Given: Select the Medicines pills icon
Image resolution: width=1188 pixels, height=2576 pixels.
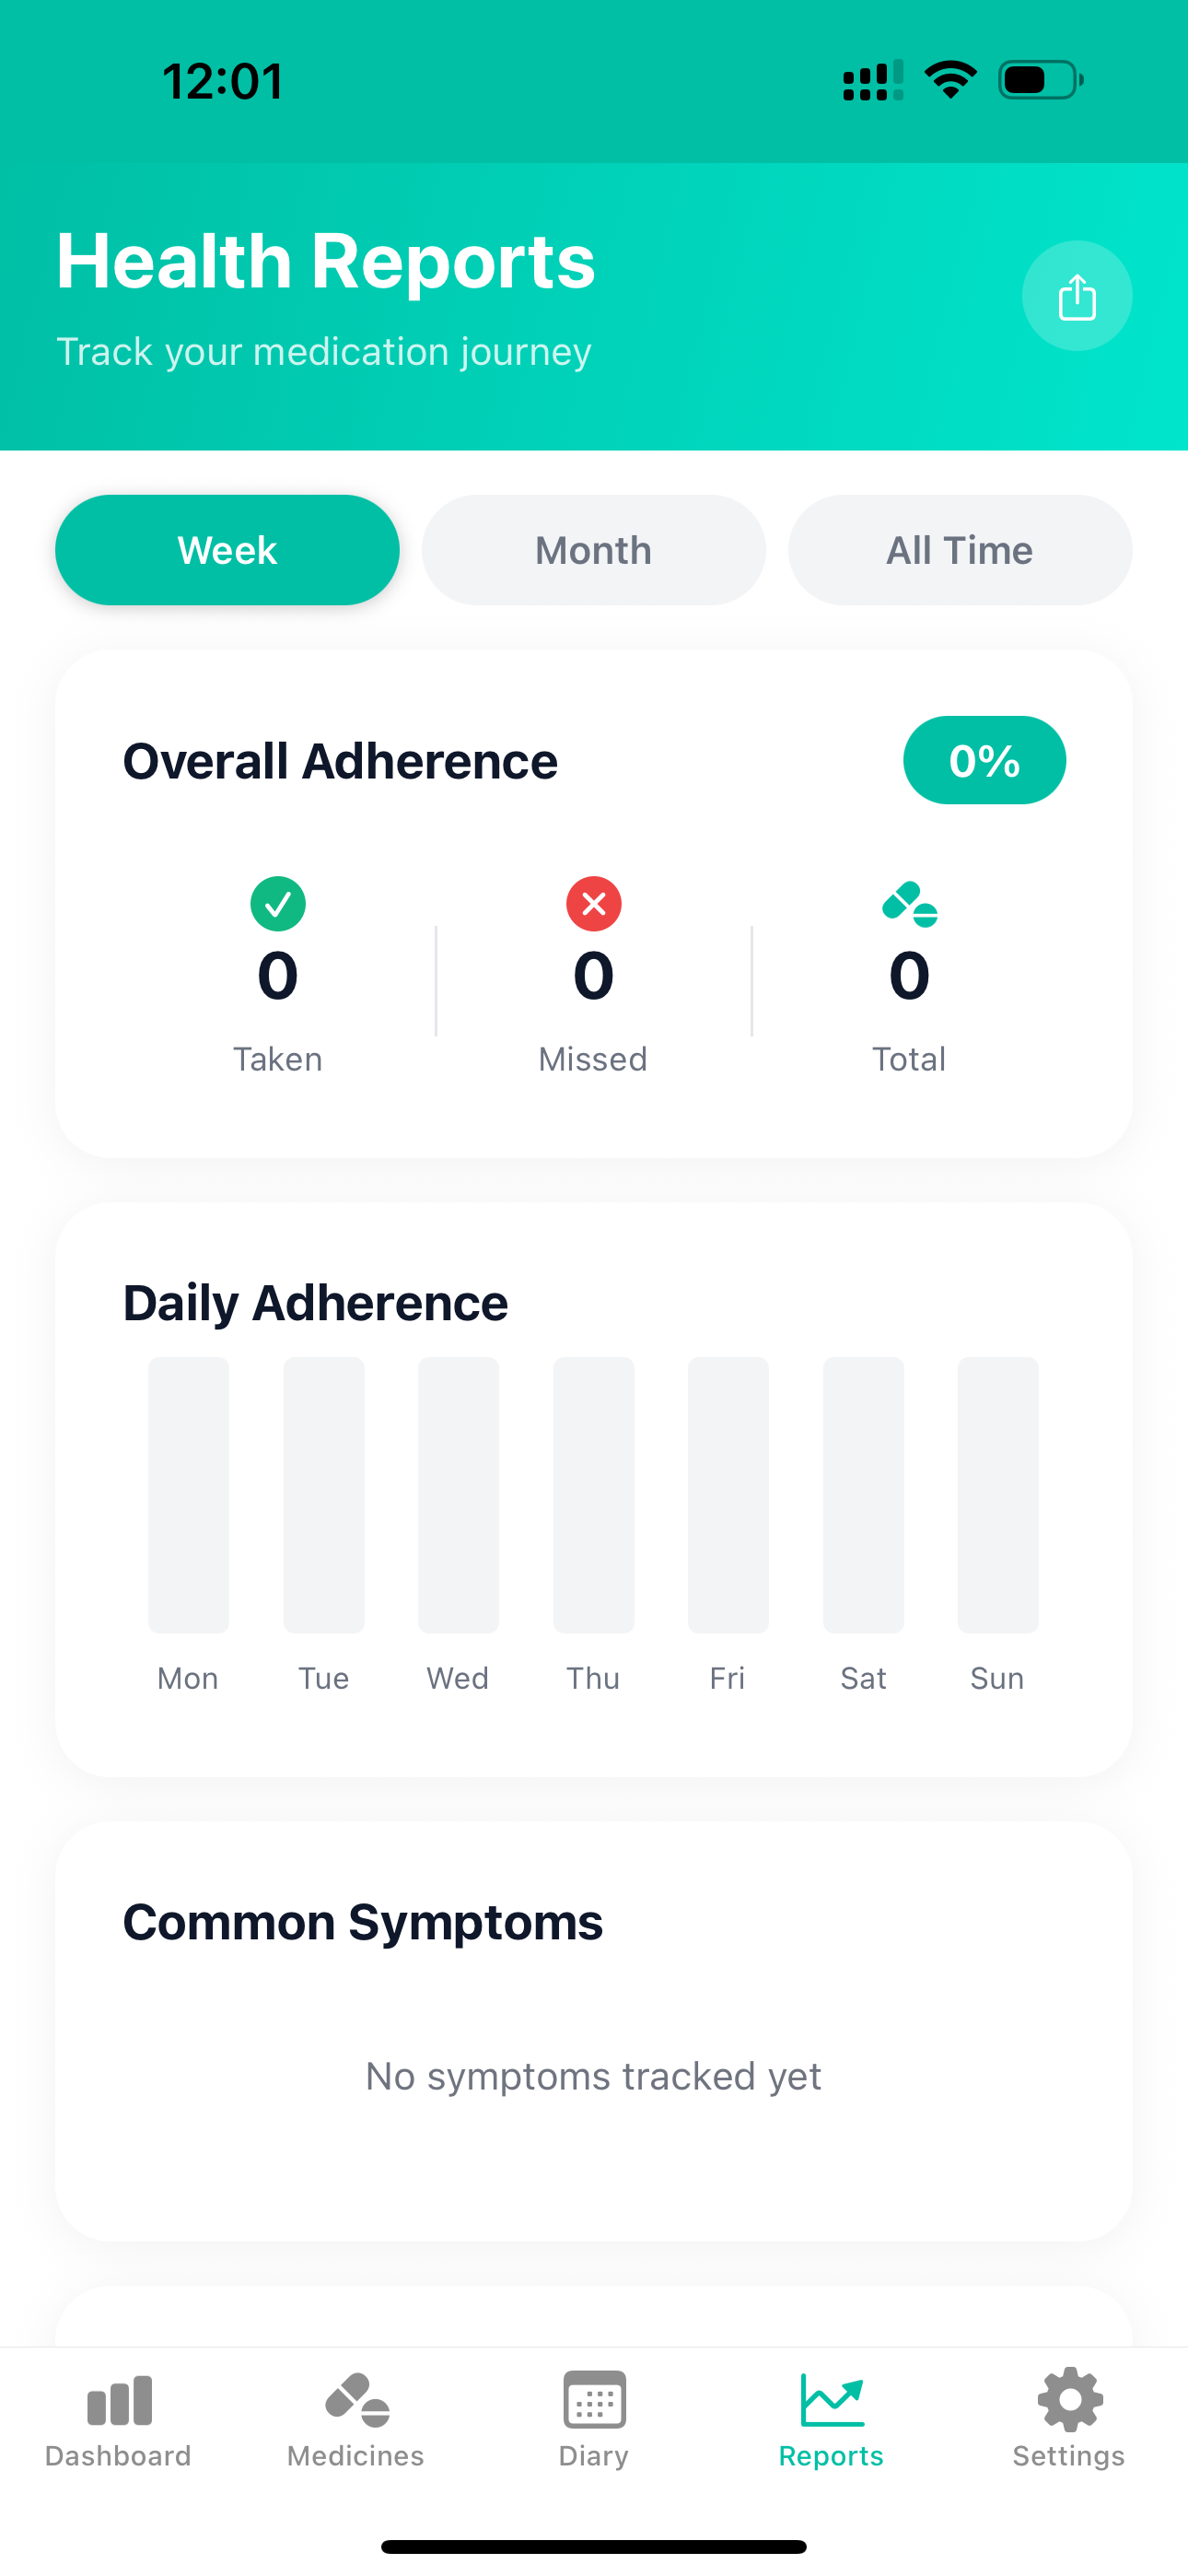Looking at the screenshot, I should point(353,2400).
